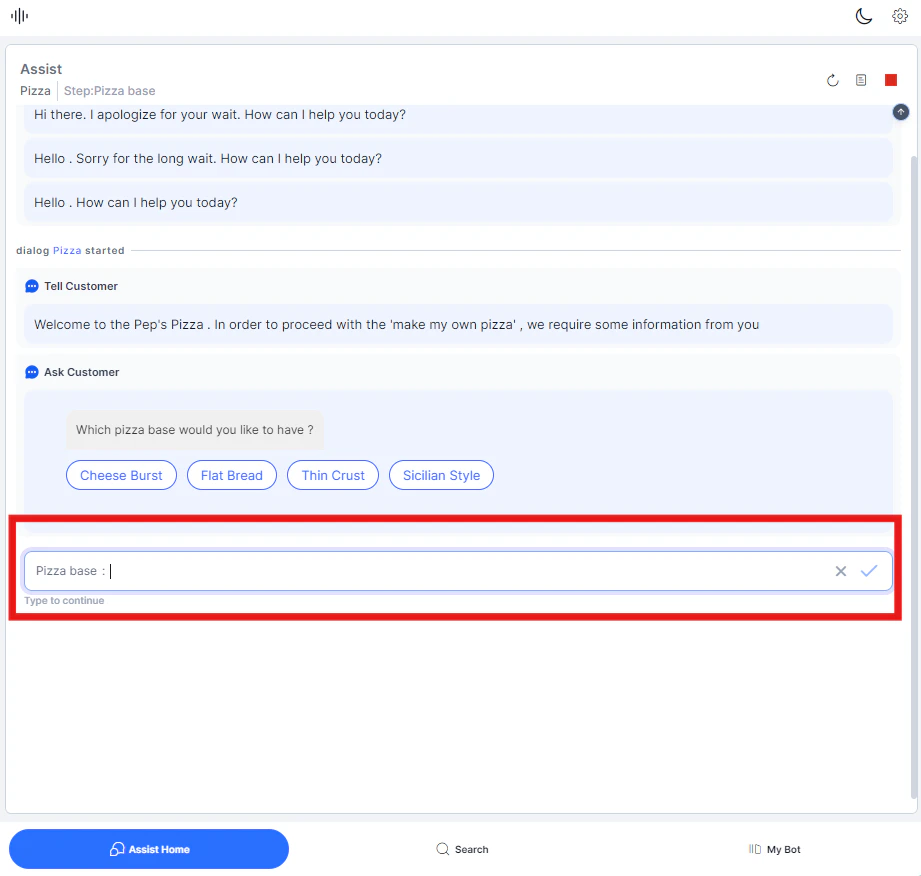Image resolution: width=921 pixels, height=876 pixels.
Task: Click the 'Step:Pizza base' header label
Action: 109,91
